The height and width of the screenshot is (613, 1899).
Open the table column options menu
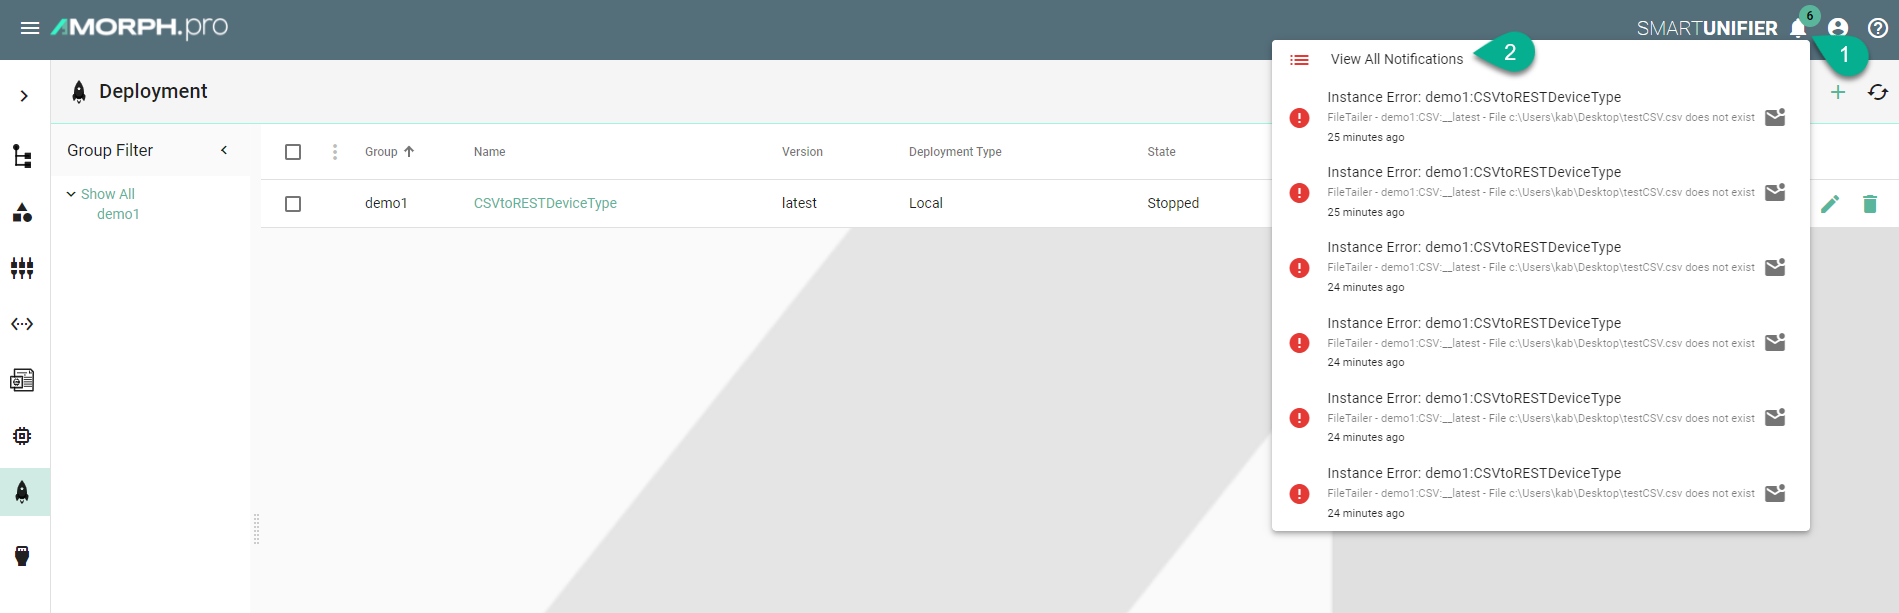pyautogui.click(x=335, y=152)
